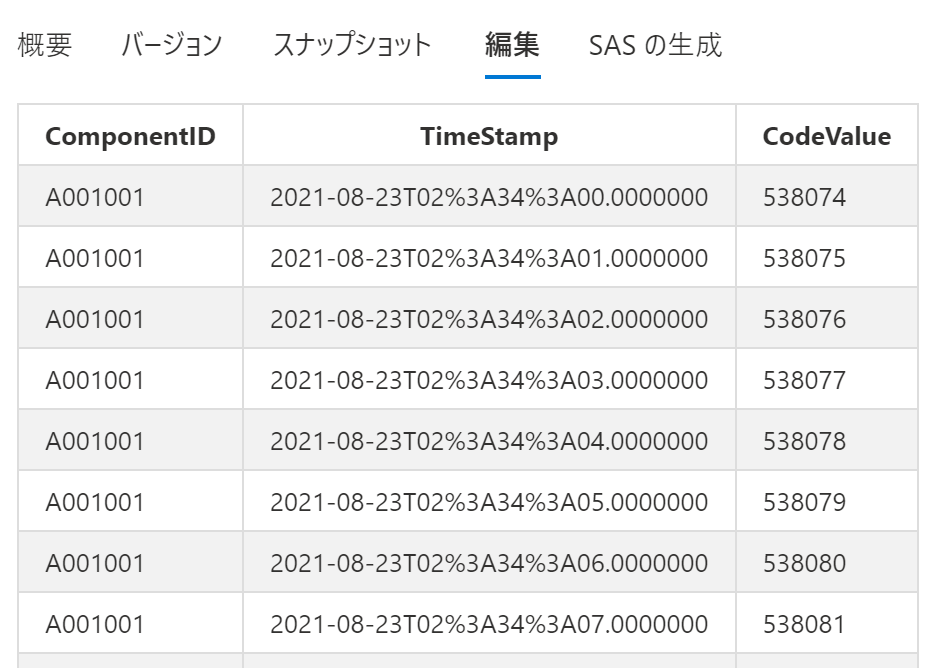949x668 pixels.
Task: Select the CodeValue cell 538074
Action: click(804, 197)
